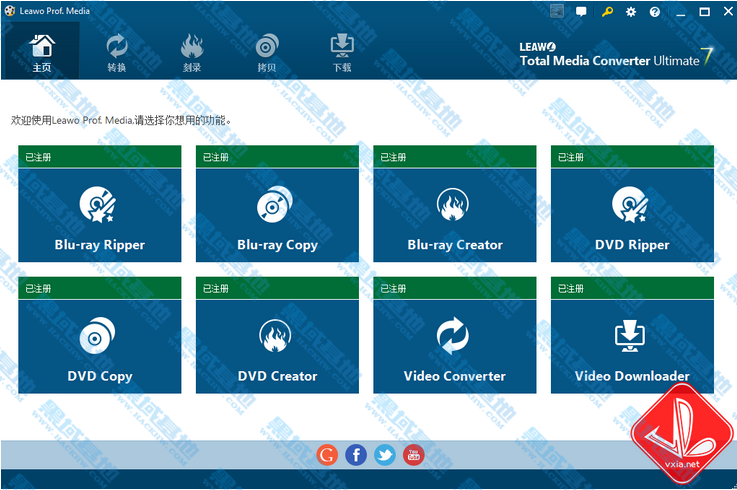The width and height of the screenshot is (737, 490).
Task: Open the Twitter social link icon
Action: (384, 455)
